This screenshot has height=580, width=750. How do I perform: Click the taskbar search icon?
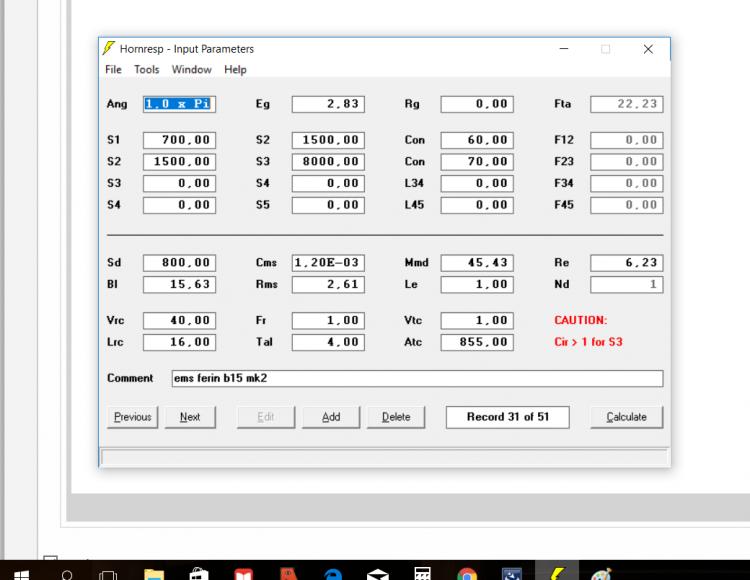pyautogui.click(x=66, y=574)
